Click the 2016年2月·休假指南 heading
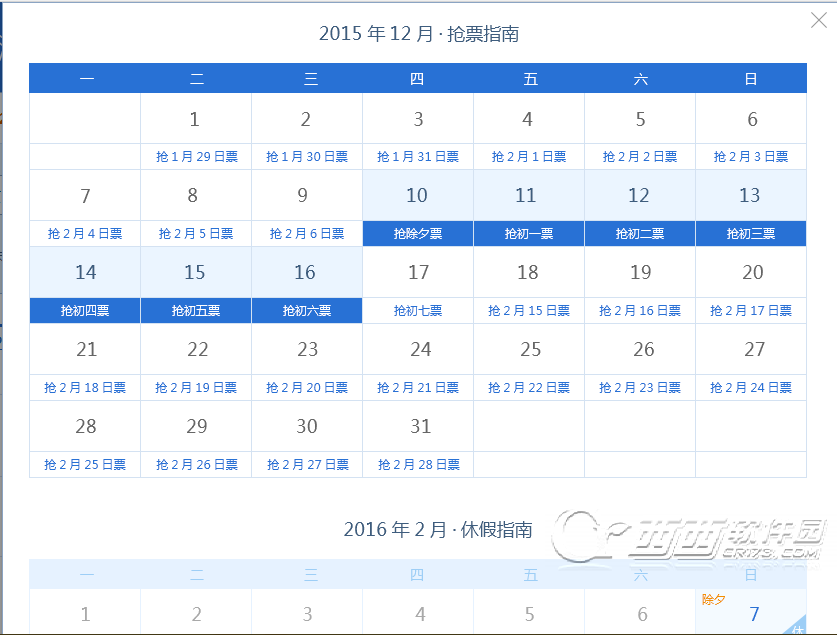 [x=438, y=529]
